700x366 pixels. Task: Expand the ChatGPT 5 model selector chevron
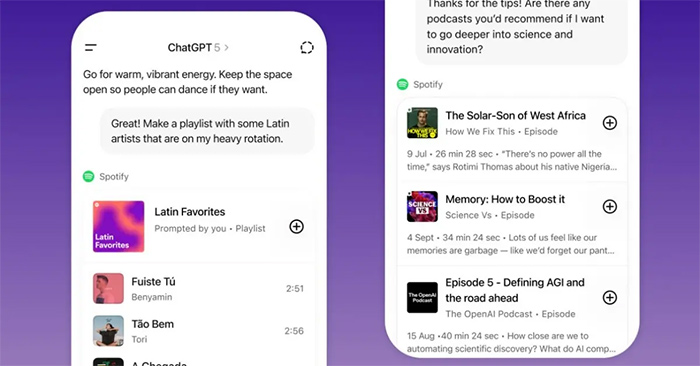click(226, 47)
